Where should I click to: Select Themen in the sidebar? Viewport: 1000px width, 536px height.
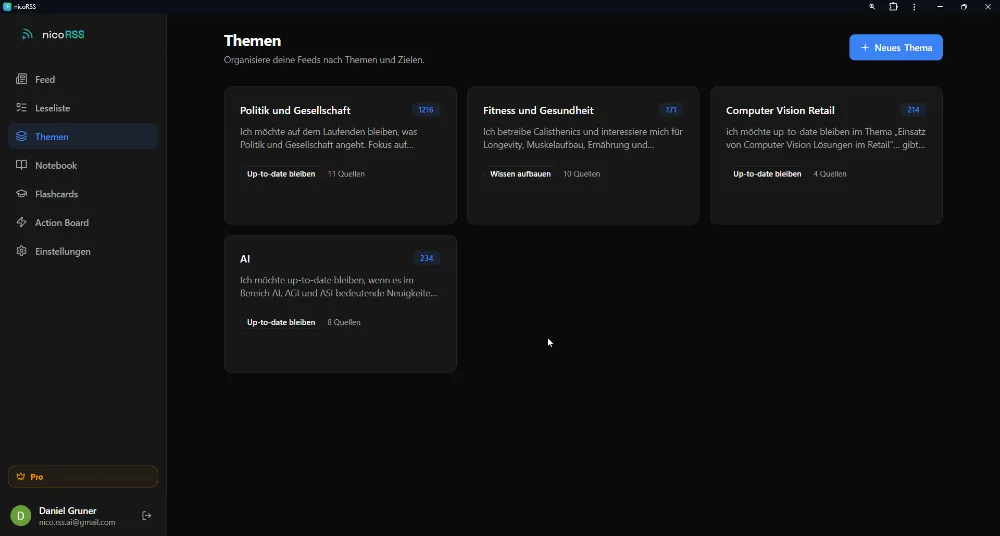coord(83,137)
